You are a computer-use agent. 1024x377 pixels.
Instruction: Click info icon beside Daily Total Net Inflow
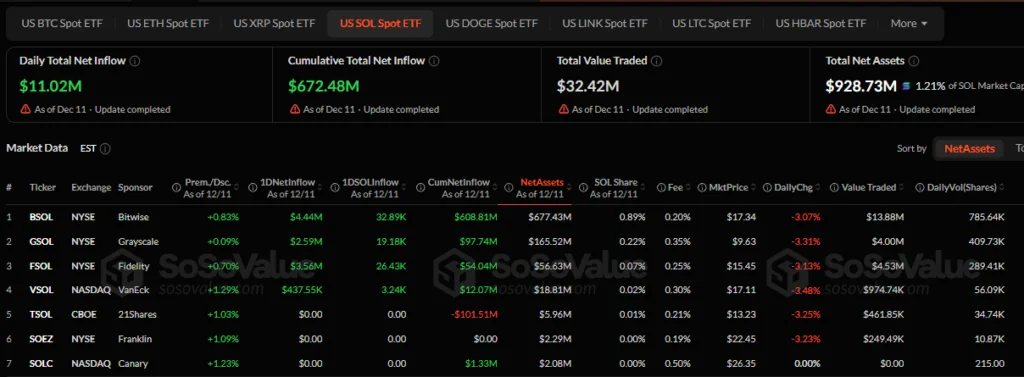click(x=135, y=61)
